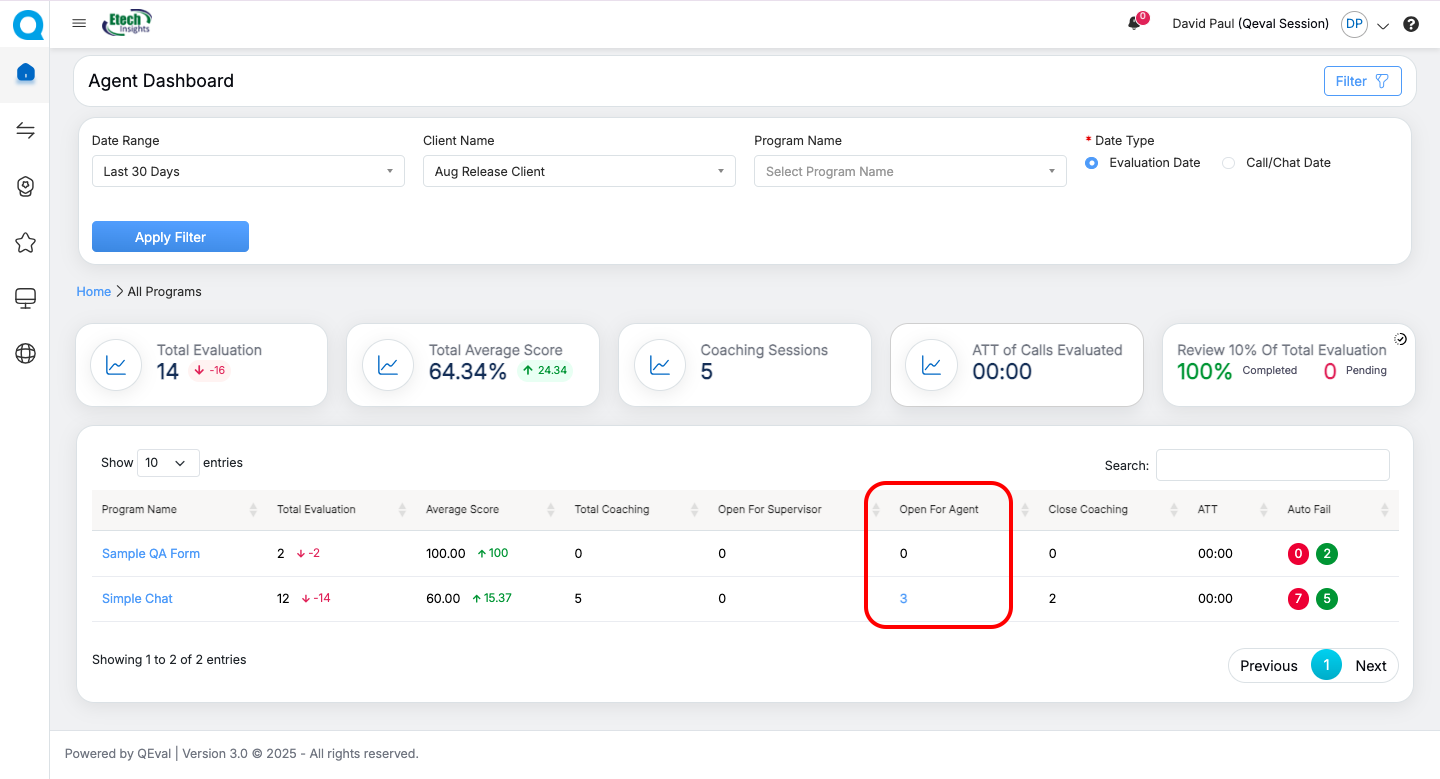The width and height of the screenshot is (1440, 779).
Task: Click into the Search input field
Action: 1272,465
